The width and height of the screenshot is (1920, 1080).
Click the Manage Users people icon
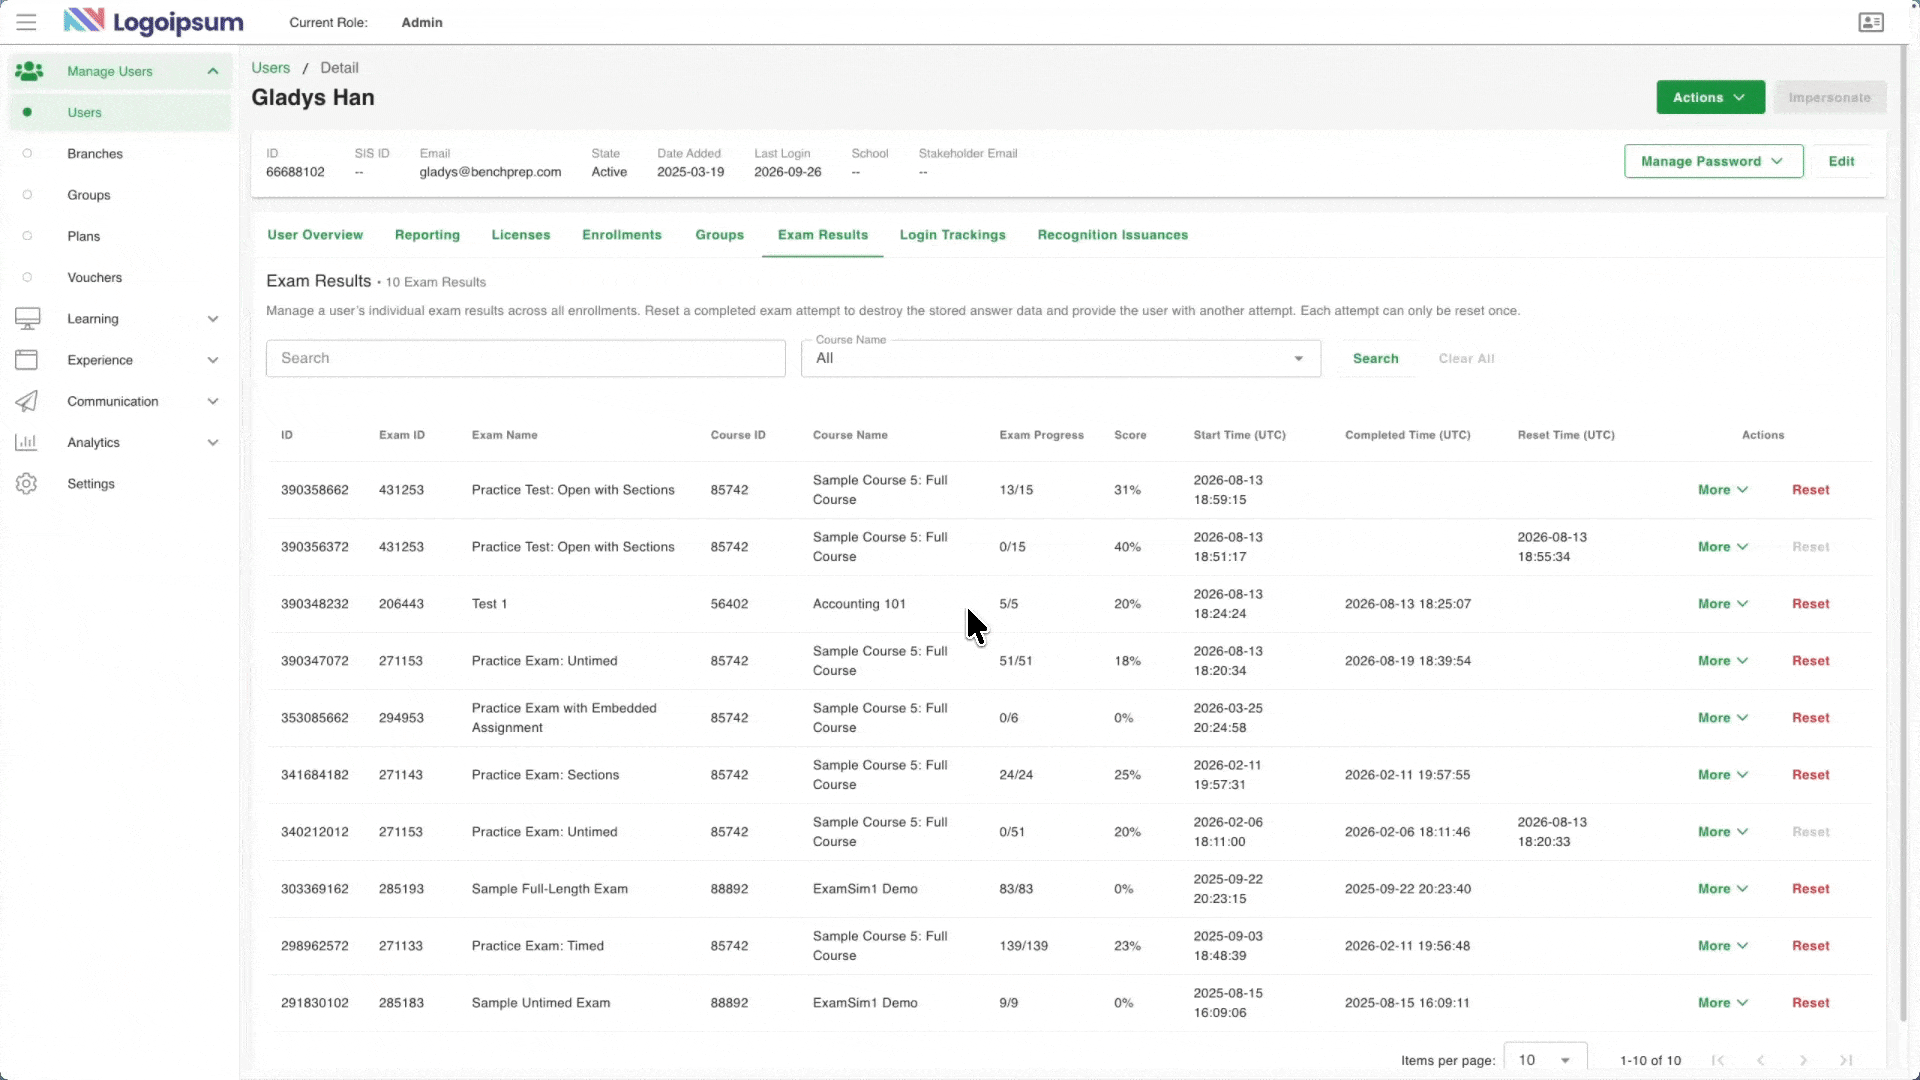coord(29,71)
